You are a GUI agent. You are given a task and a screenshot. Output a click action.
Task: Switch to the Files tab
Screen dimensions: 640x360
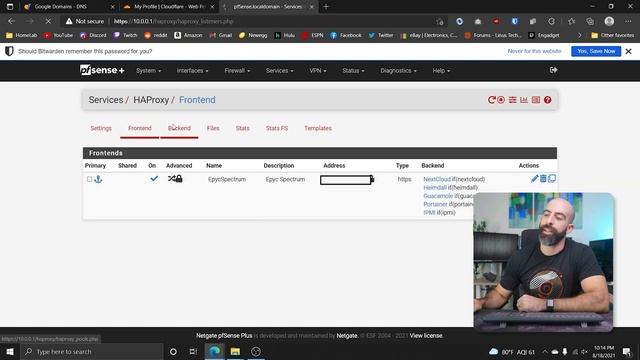[x=213, y=128]
